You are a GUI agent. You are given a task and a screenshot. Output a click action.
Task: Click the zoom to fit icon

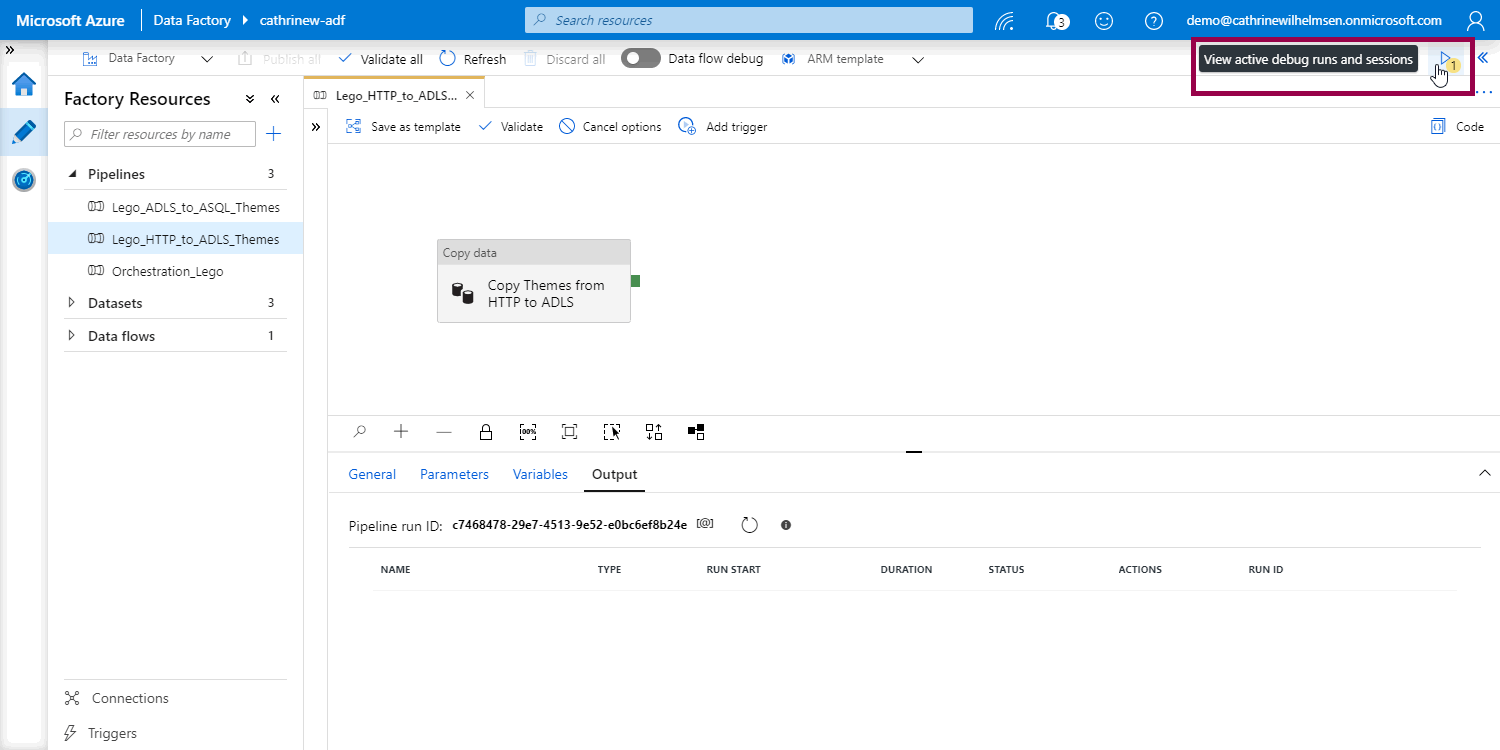pos(569,432)
